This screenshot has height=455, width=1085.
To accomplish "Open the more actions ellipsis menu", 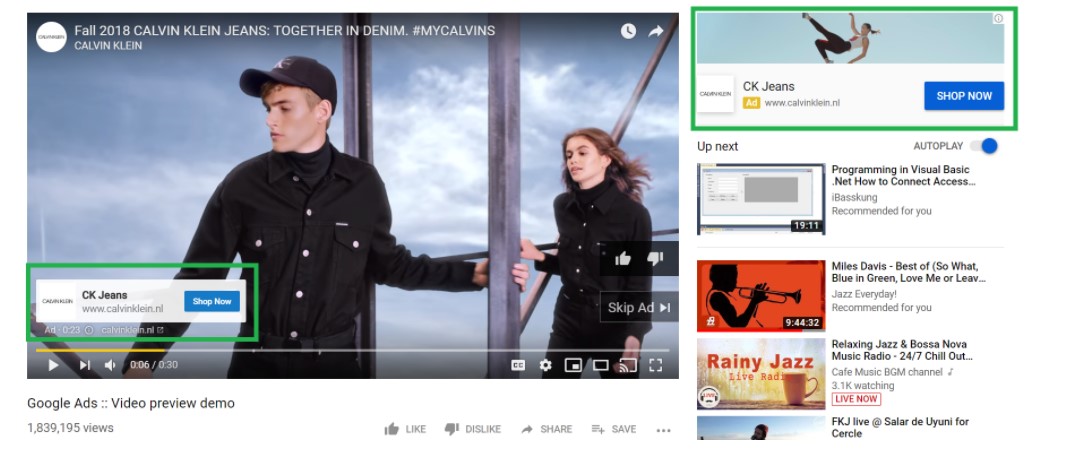I will [663, 430].
